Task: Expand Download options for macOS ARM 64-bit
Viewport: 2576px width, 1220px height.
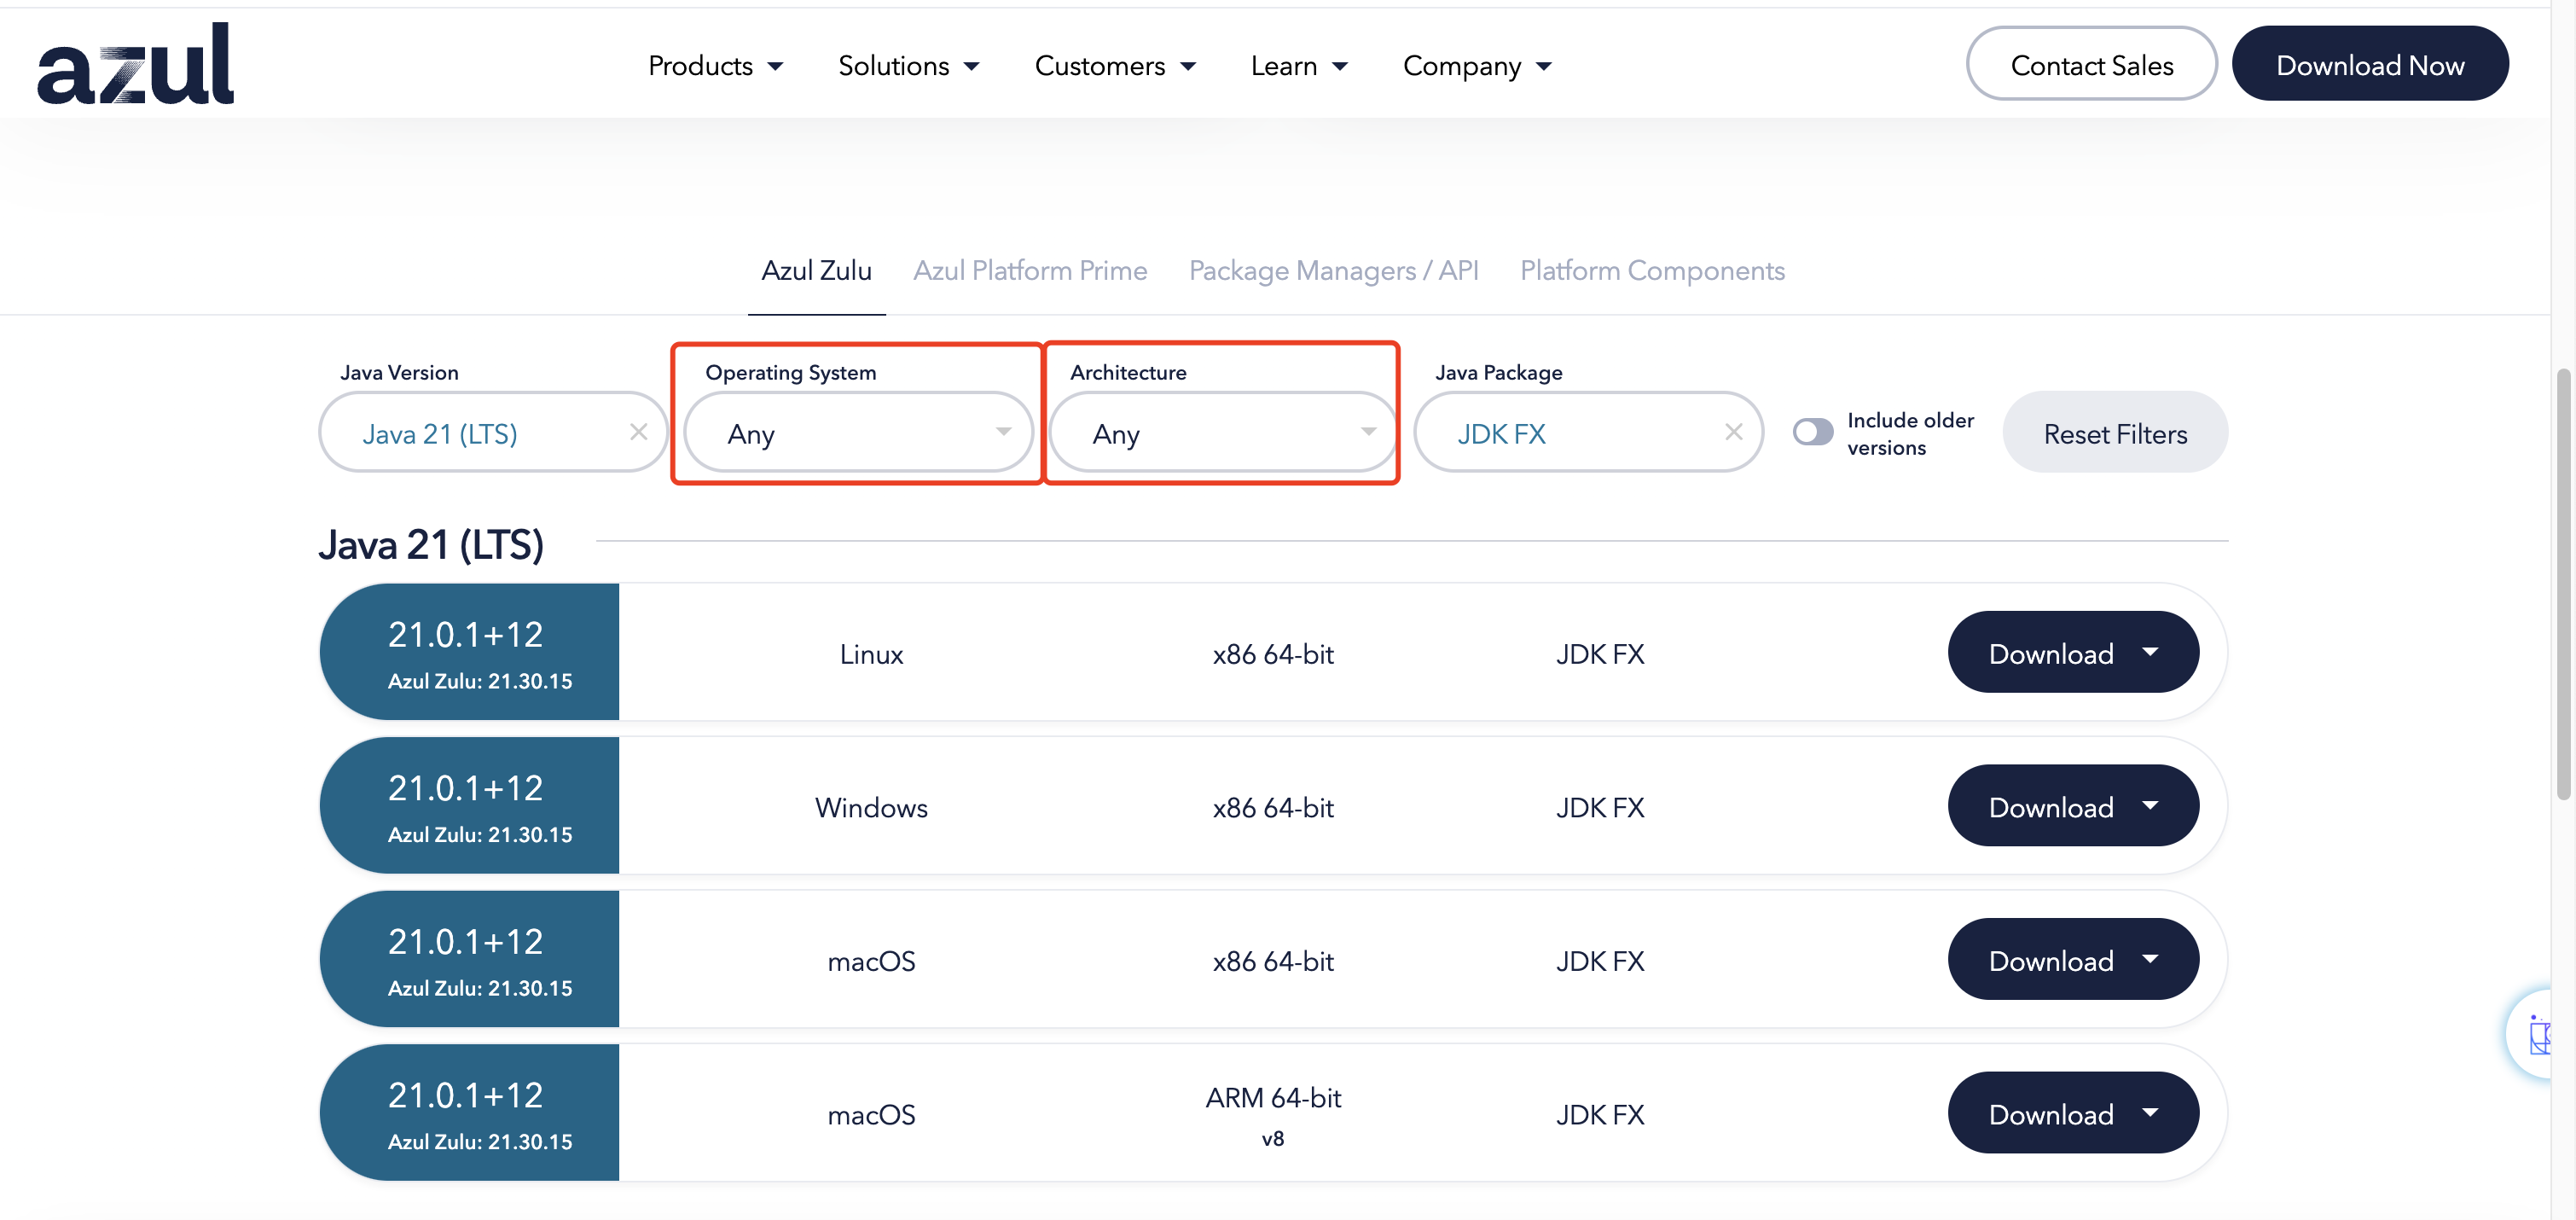Action: pos(2072,1113)
